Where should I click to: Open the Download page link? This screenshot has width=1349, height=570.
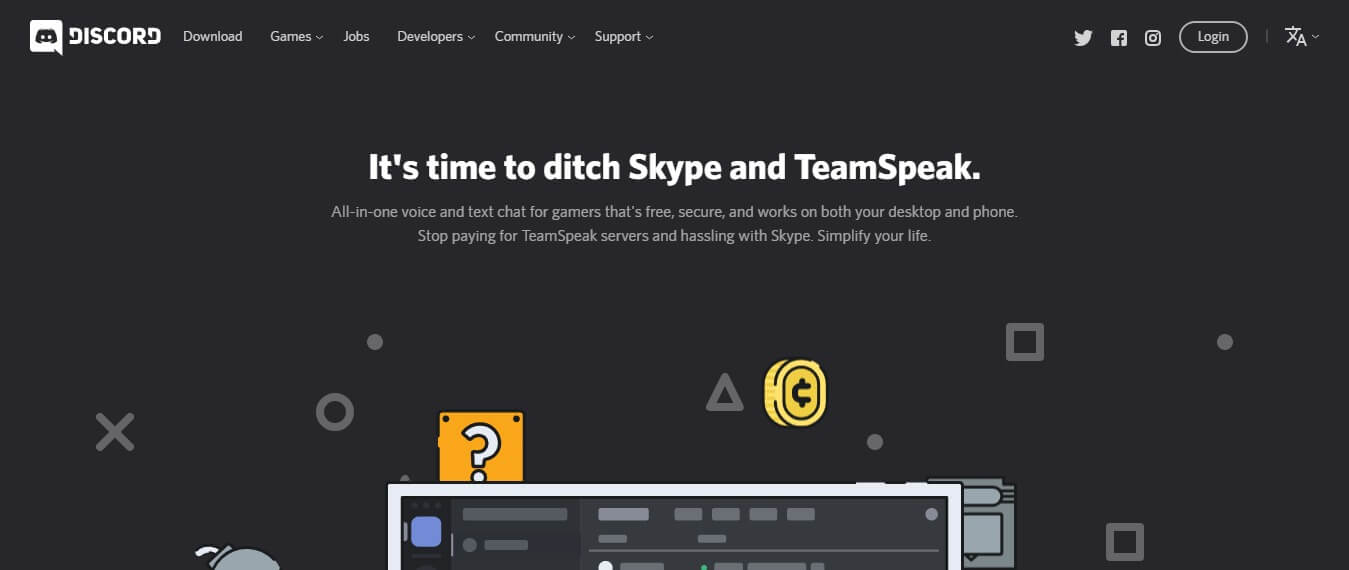(x=212, y=36)
